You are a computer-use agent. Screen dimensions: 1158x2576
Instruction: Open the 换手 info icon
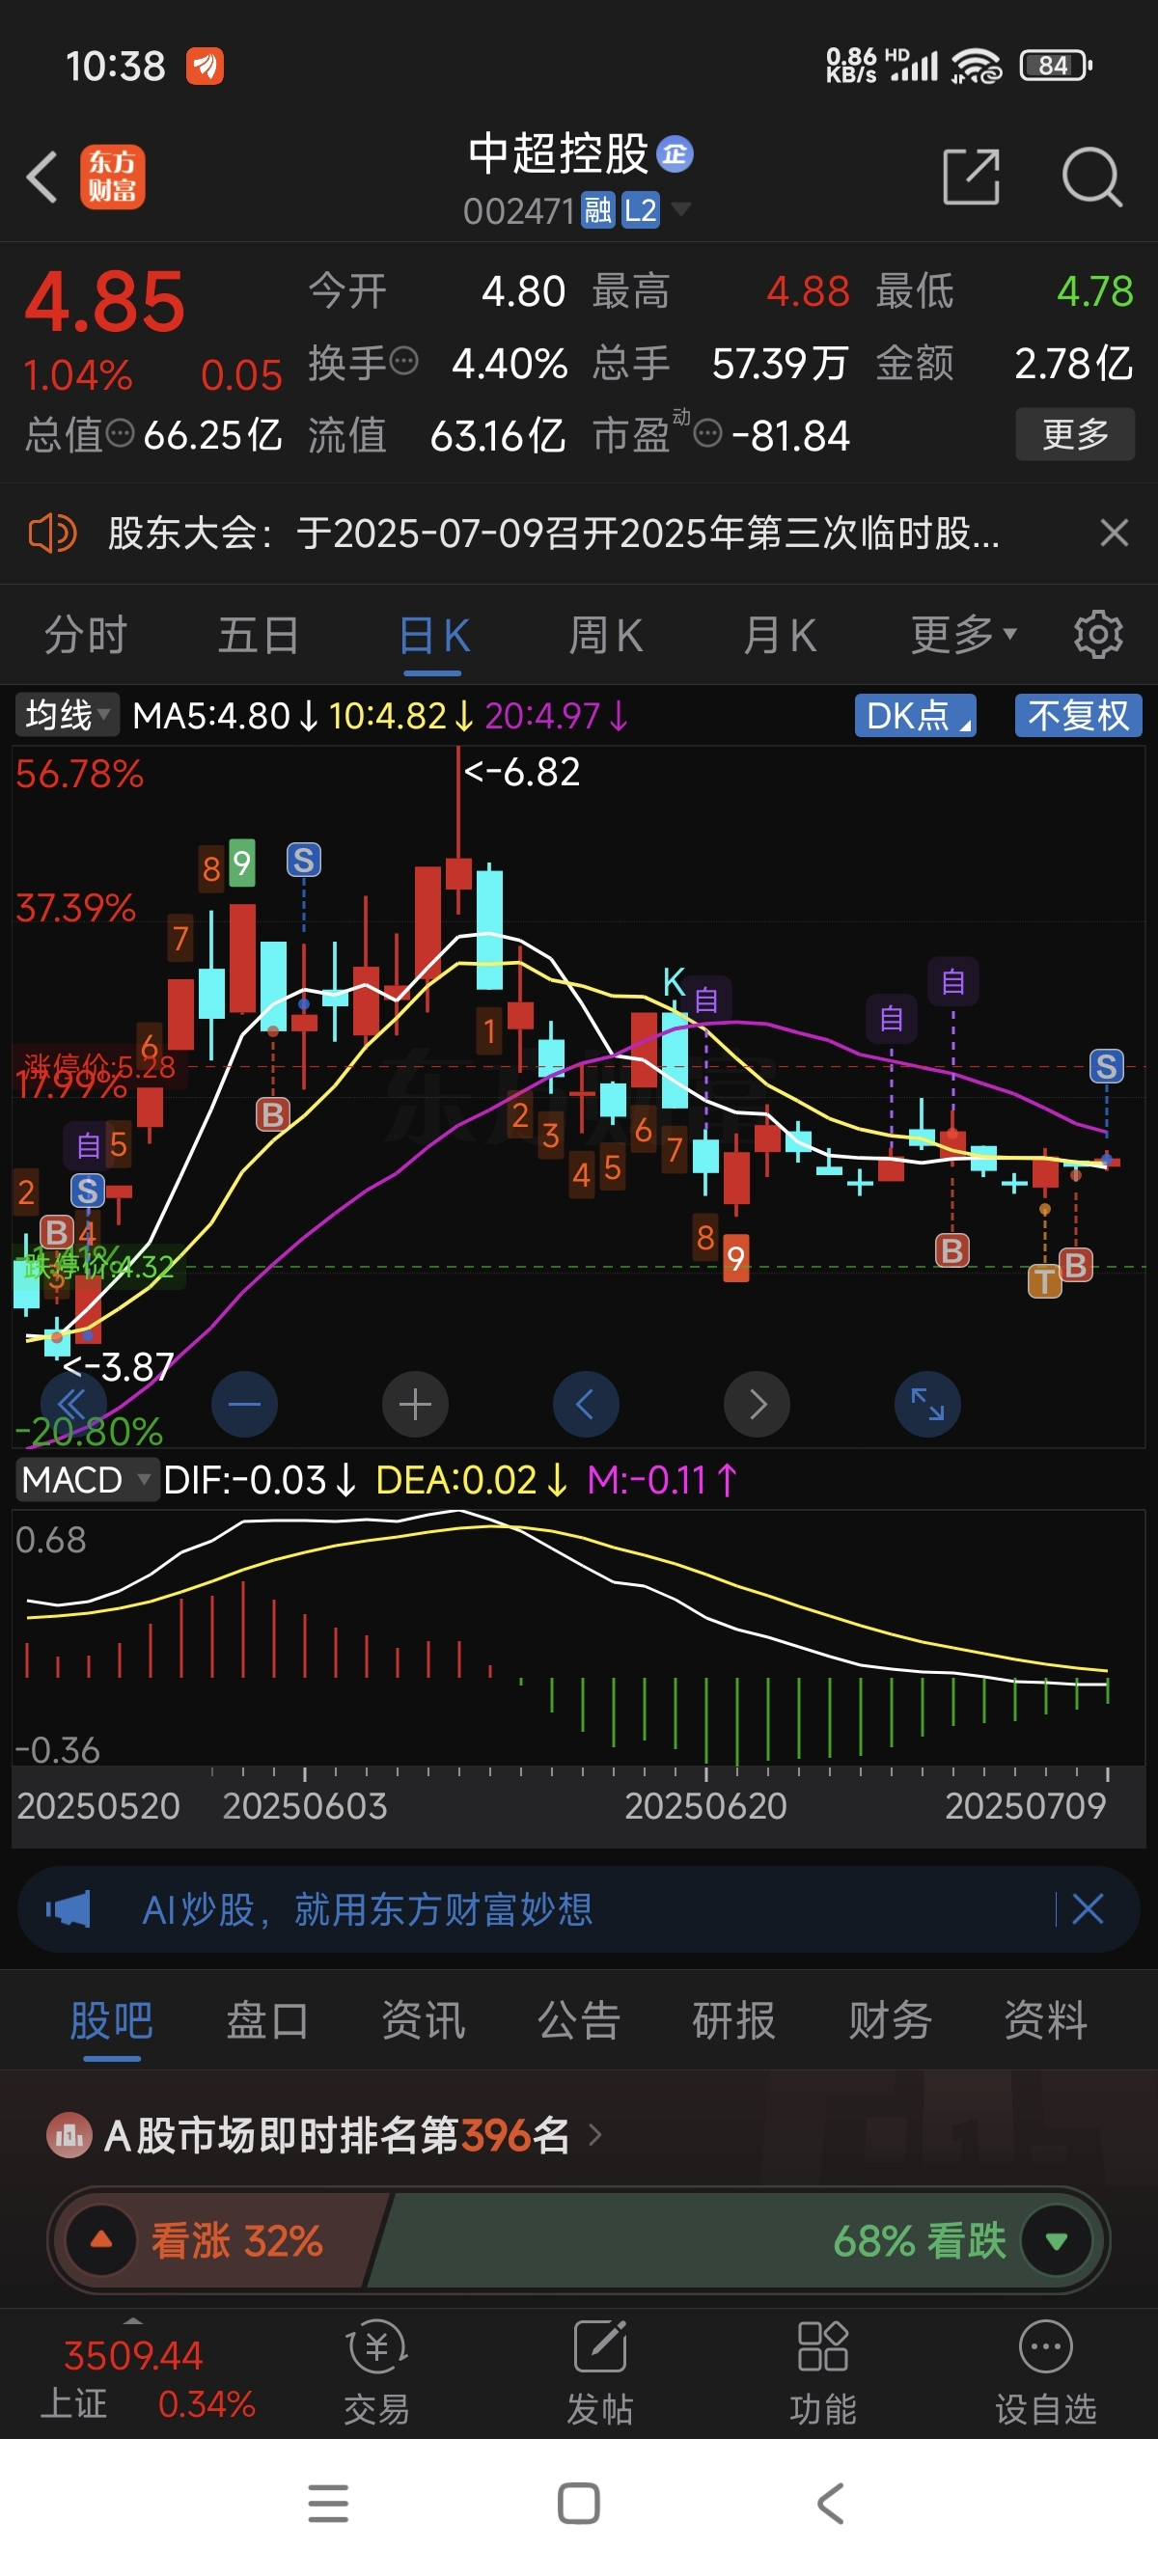(x=403, y=360)
